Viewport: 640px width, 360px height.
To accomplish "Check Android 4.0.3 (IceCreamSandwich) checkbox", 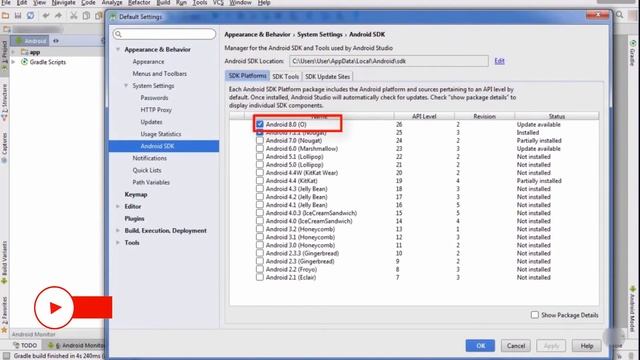I will [x=260, y=213].
